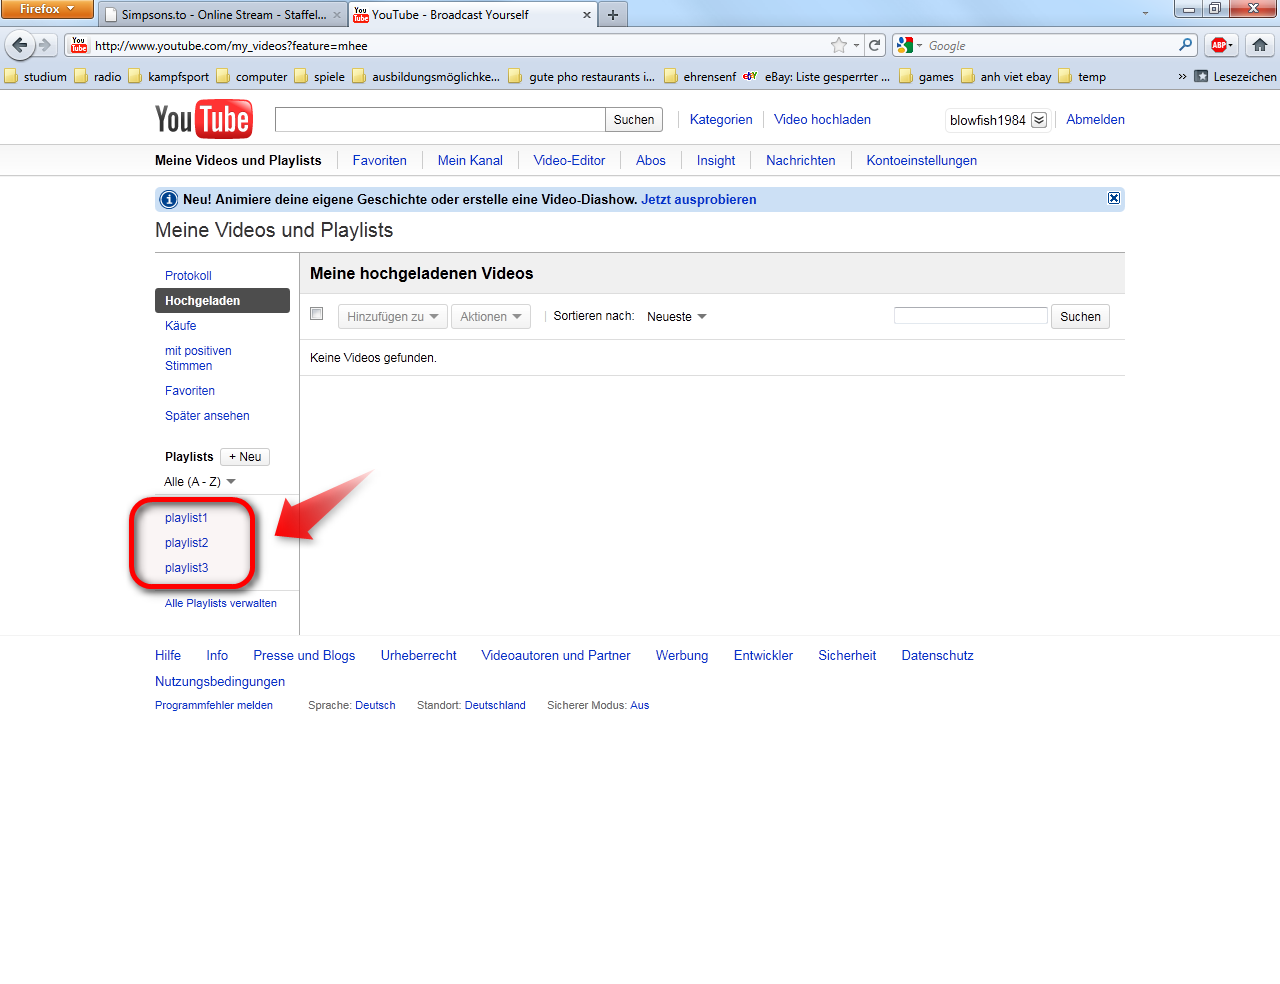The height and width of the screenshot is (984, 1280).
Task: Switch to the Simpsons.to browser tab
Action: pyautogui.click(x=223, y=15)
